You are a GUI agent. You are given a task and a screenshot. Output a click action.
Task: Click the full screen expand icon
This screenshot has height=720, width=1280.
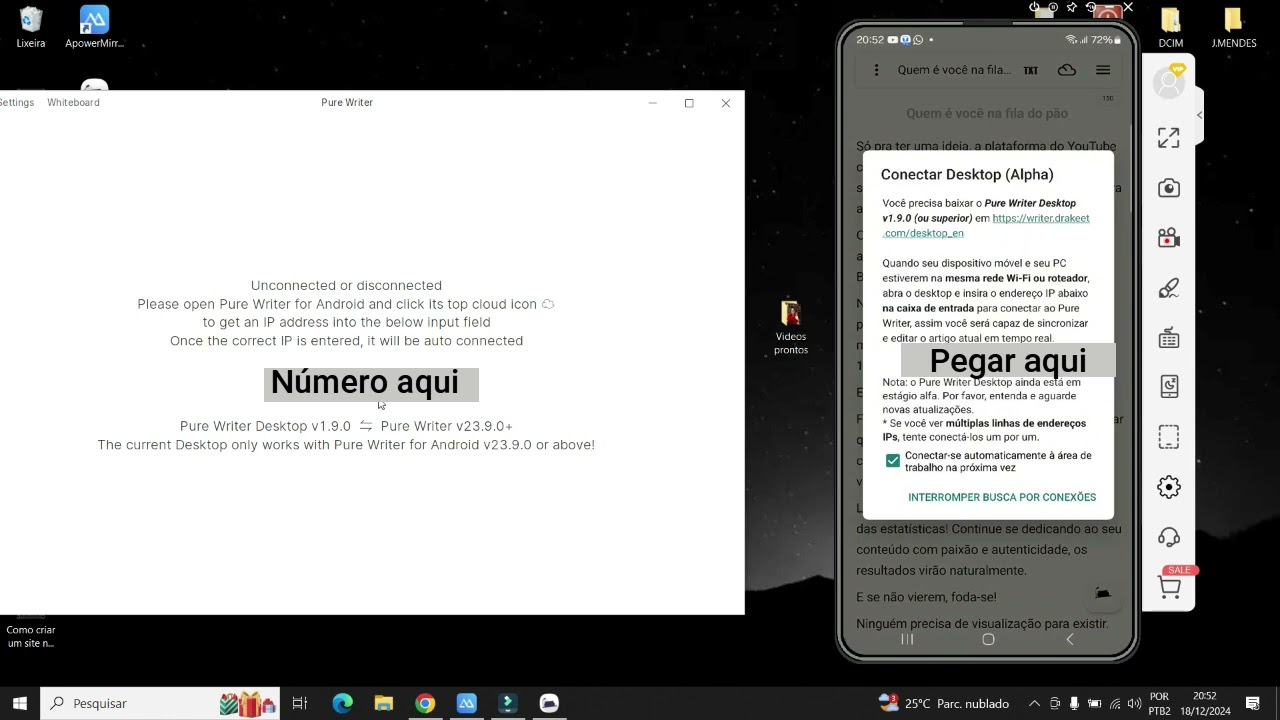pos(1169,138)
